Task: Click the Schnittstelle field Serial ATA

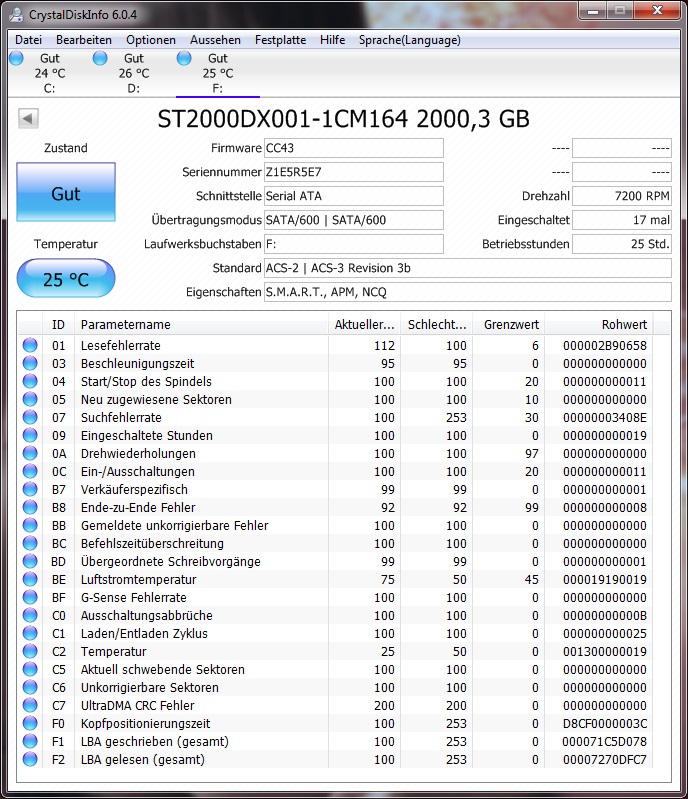Action: (x=354, y=196)
